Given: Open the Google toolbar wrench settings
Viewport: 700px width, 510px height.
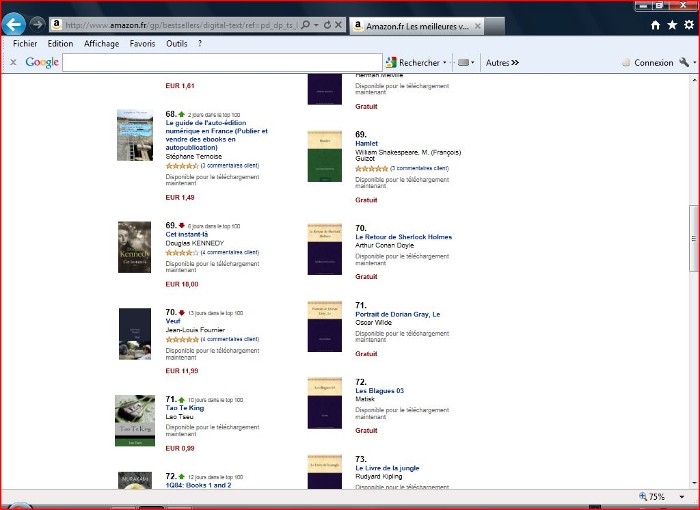Looking at the screenshot, I should 685,63.
